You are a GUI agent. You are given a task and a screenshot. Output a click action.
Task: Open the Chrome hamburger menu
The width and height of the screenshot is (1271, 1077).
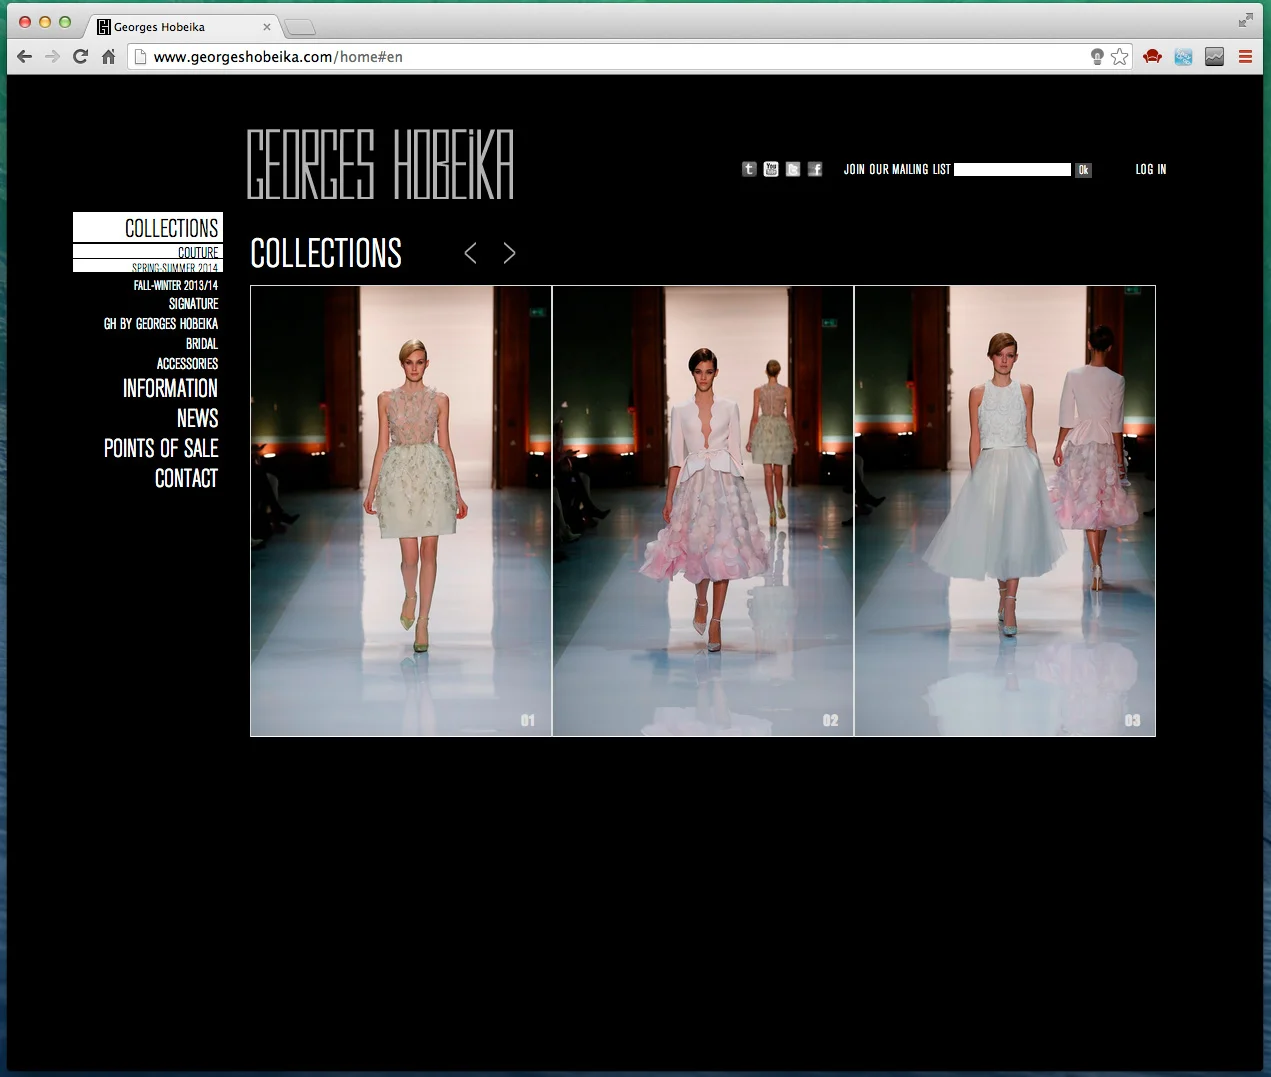tap(1245, 57)
